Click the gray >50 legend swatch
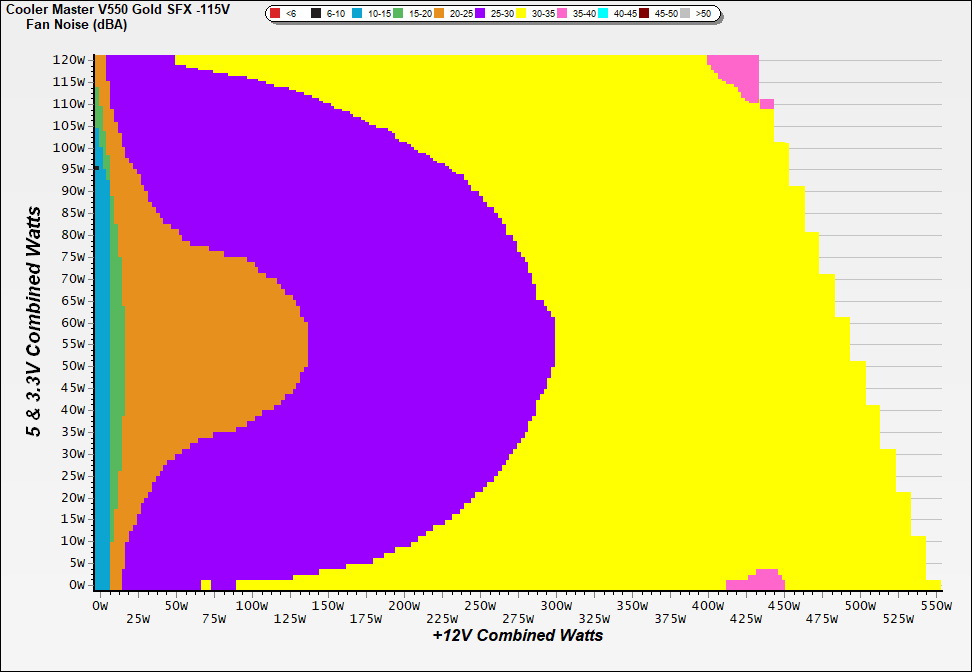Image resolution: width=972 pixels, height=672 pixels. click(685, 14)
